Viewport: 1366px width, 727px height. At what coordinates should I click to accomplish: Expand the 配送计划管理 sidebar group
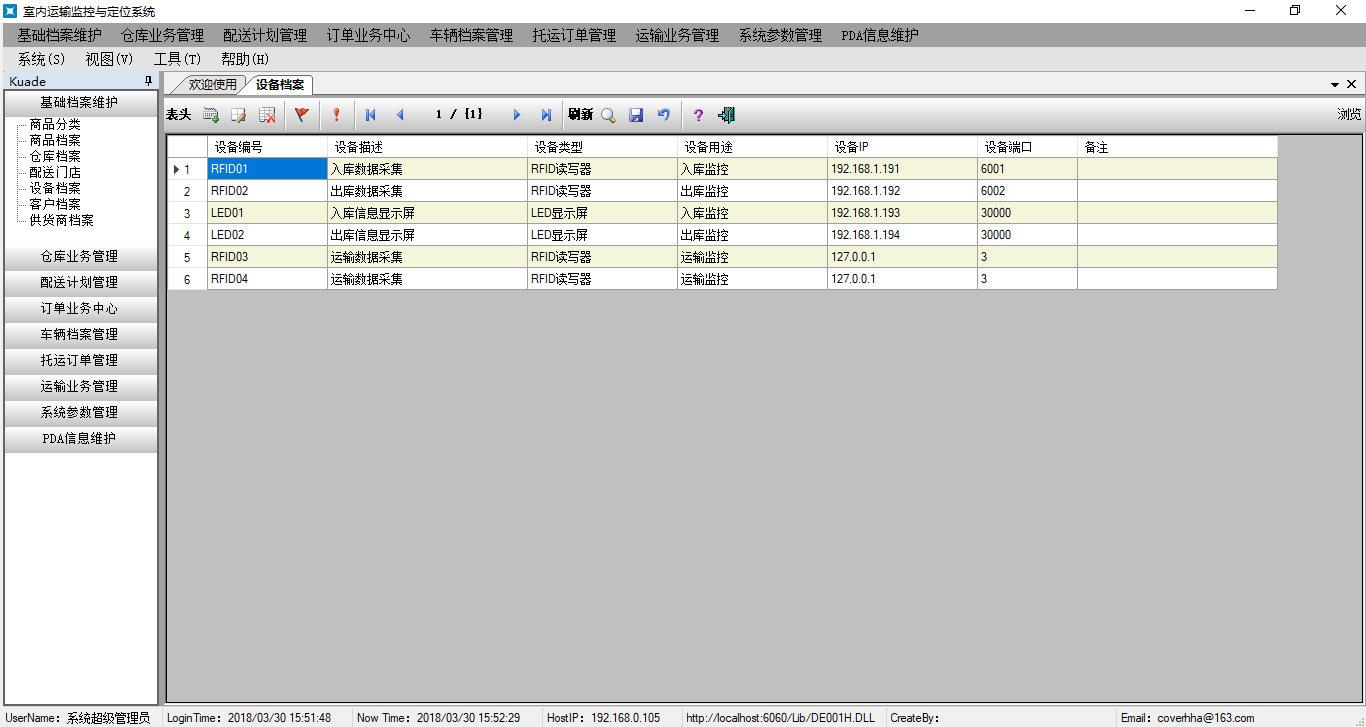pos(80,282)
